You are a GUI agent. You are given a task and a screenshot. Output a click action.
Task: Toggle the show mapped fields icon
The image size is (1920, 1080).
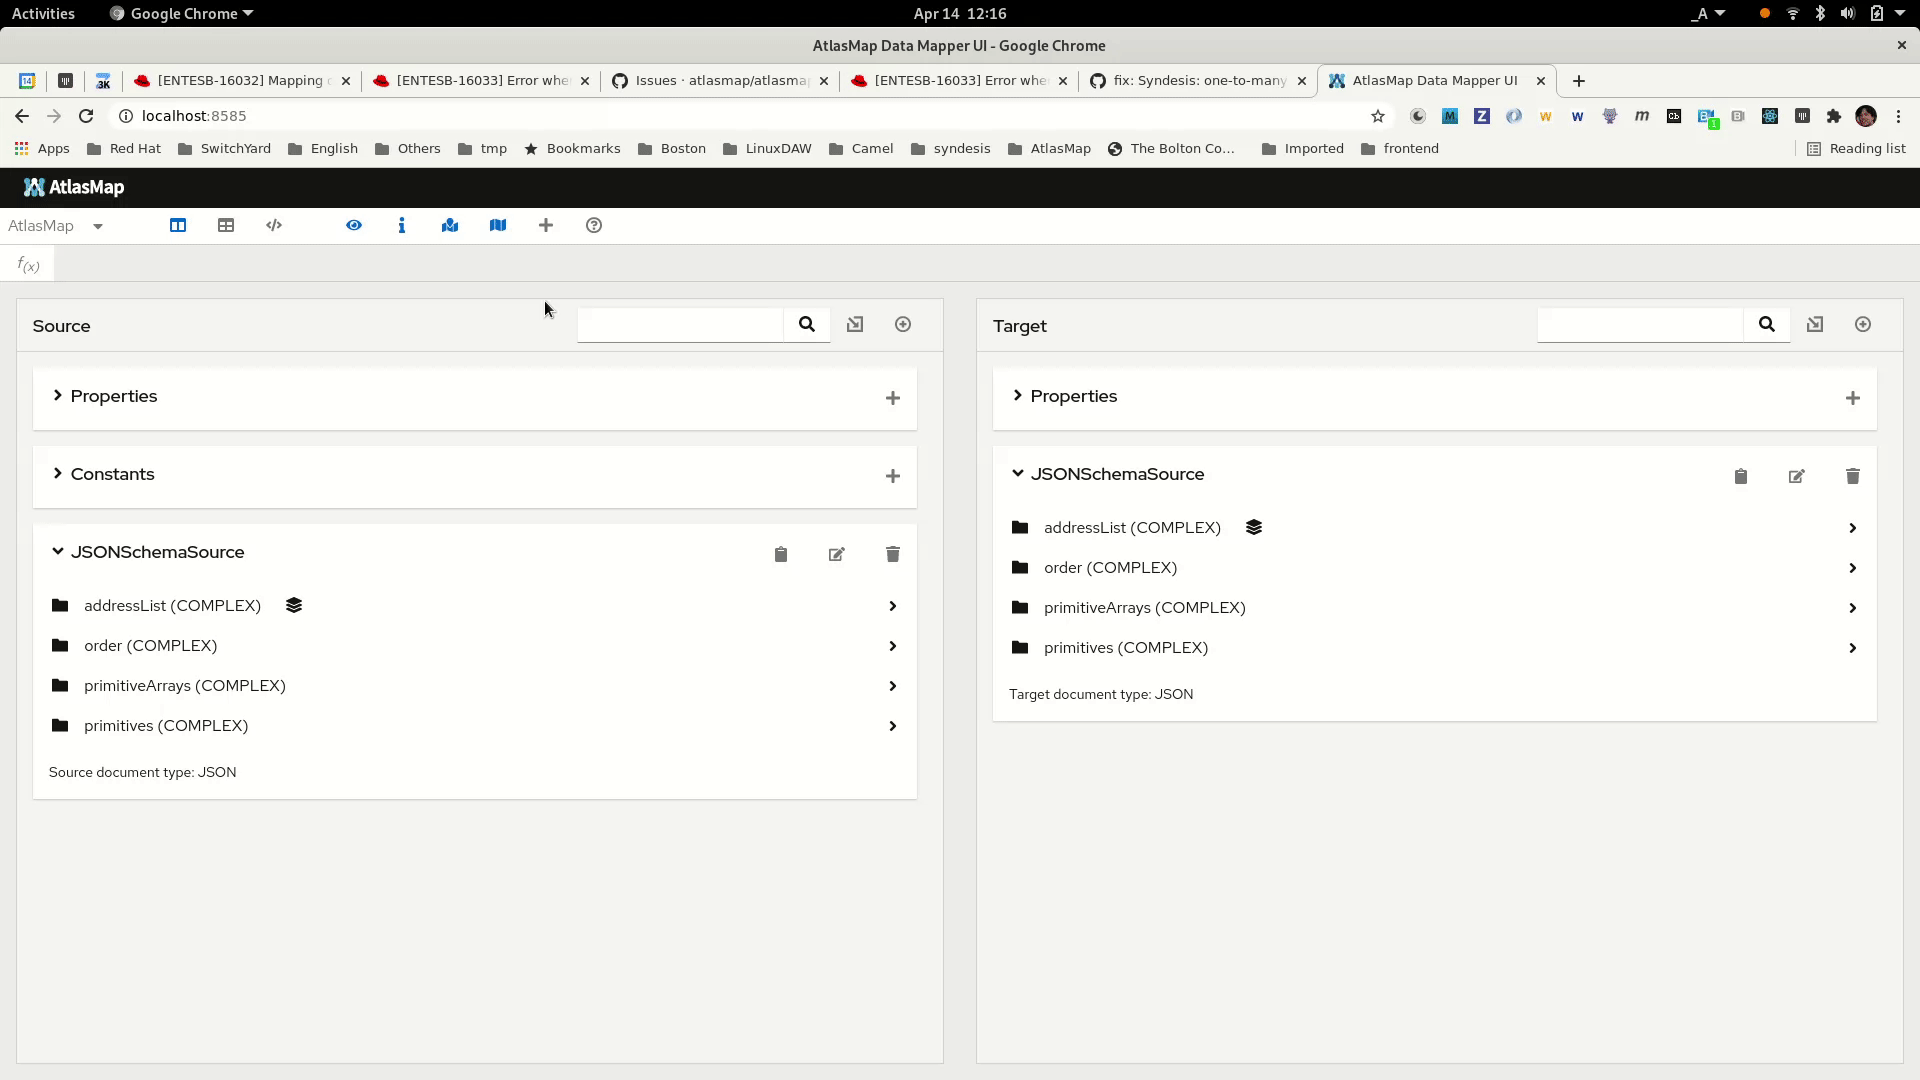[450, 226]
